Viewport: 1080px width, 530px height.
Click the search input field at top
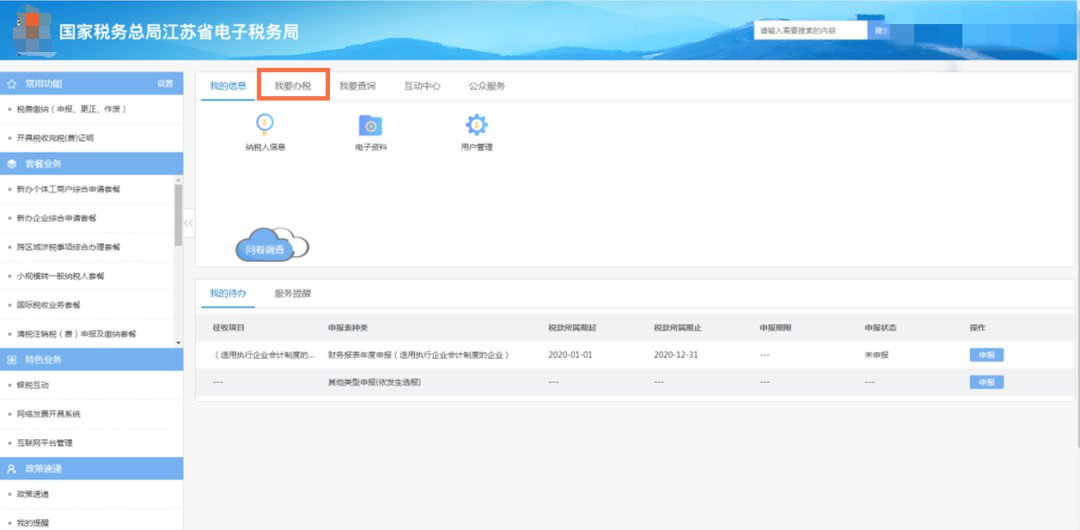point(810,31)
